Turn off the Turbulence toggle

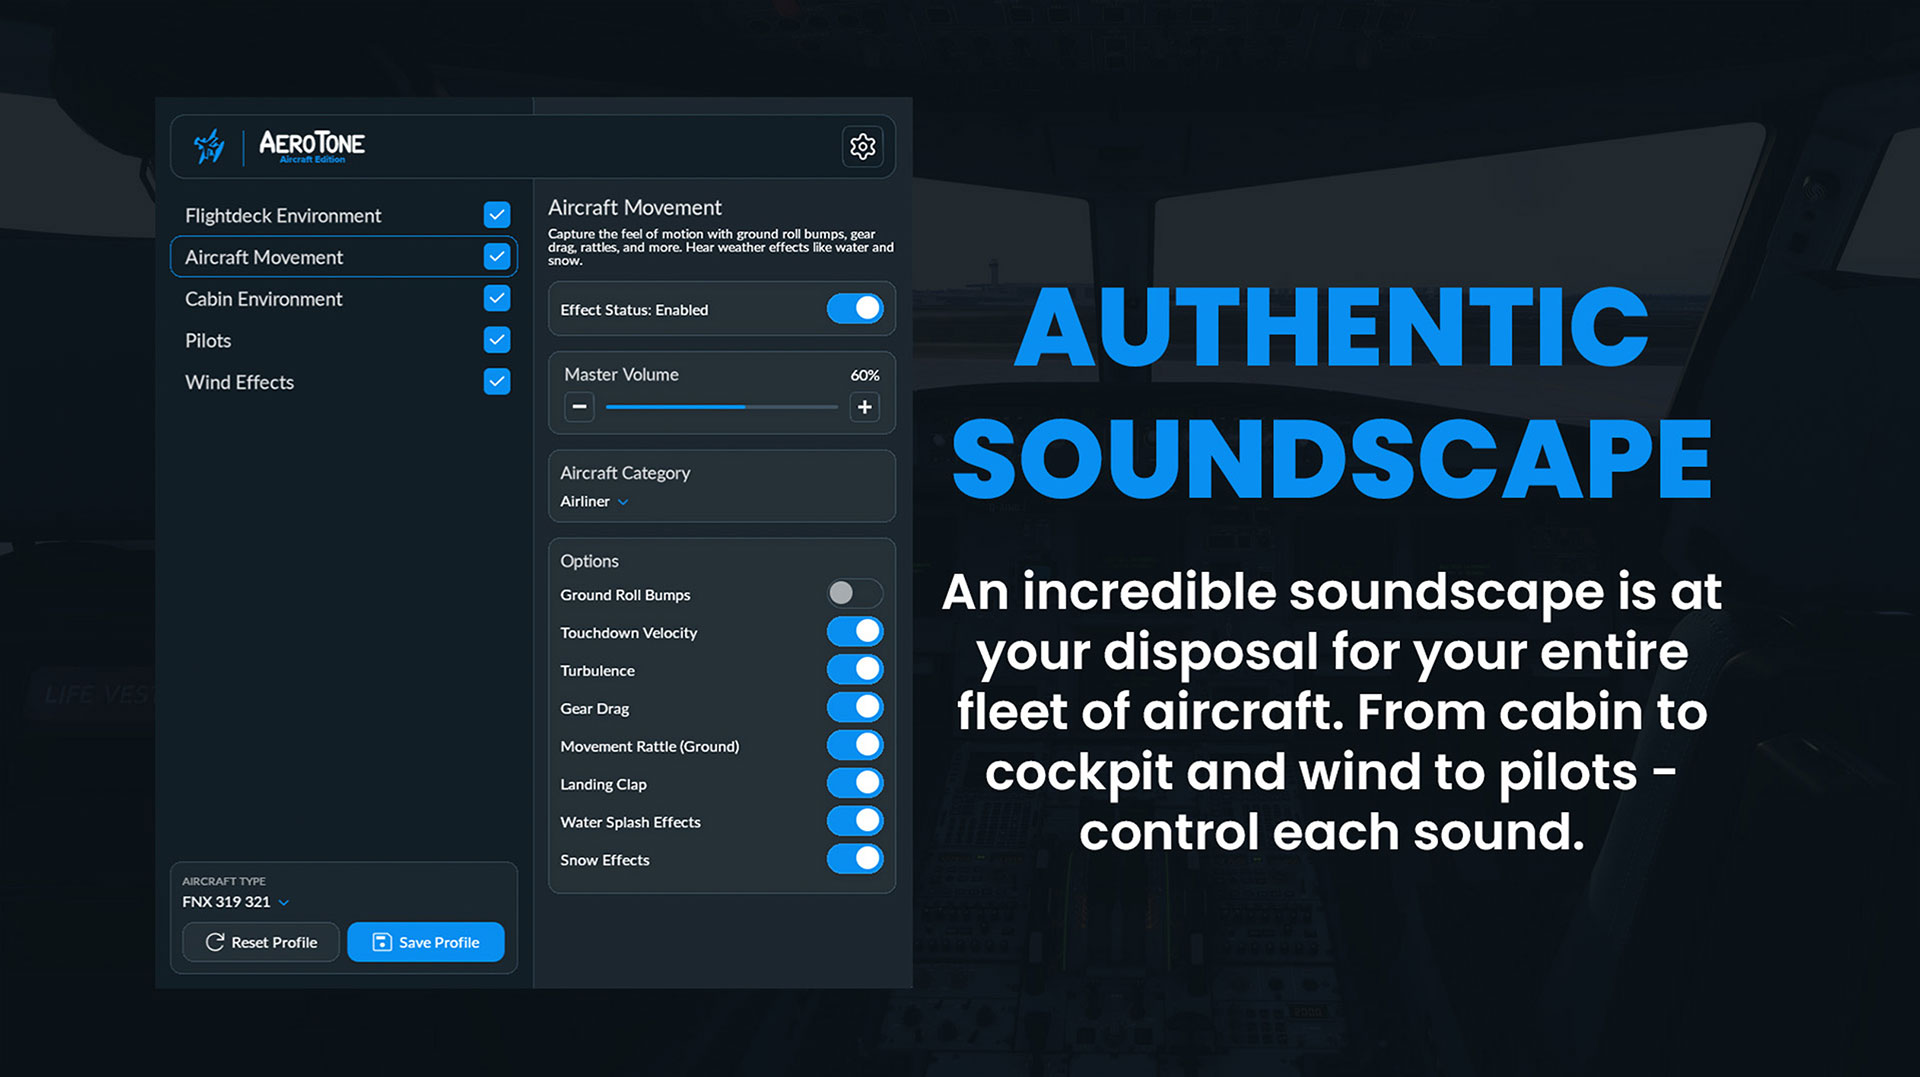click(854, 669)
